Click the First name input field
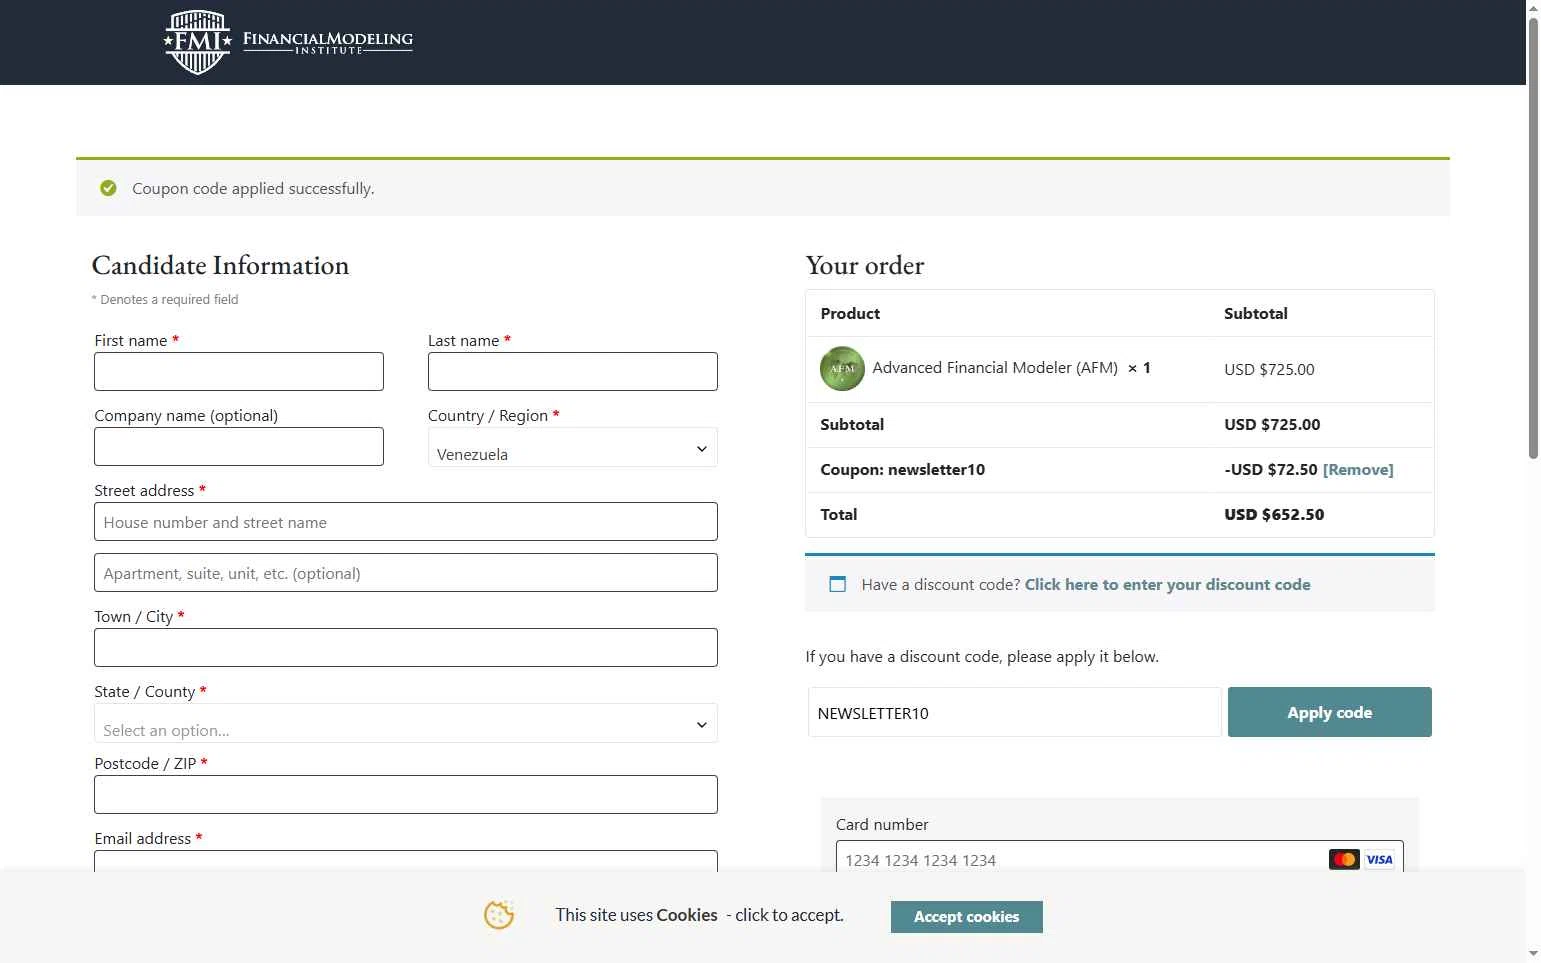The width and height of the screenshot is (1541, 963). click(x=239, y=372)
